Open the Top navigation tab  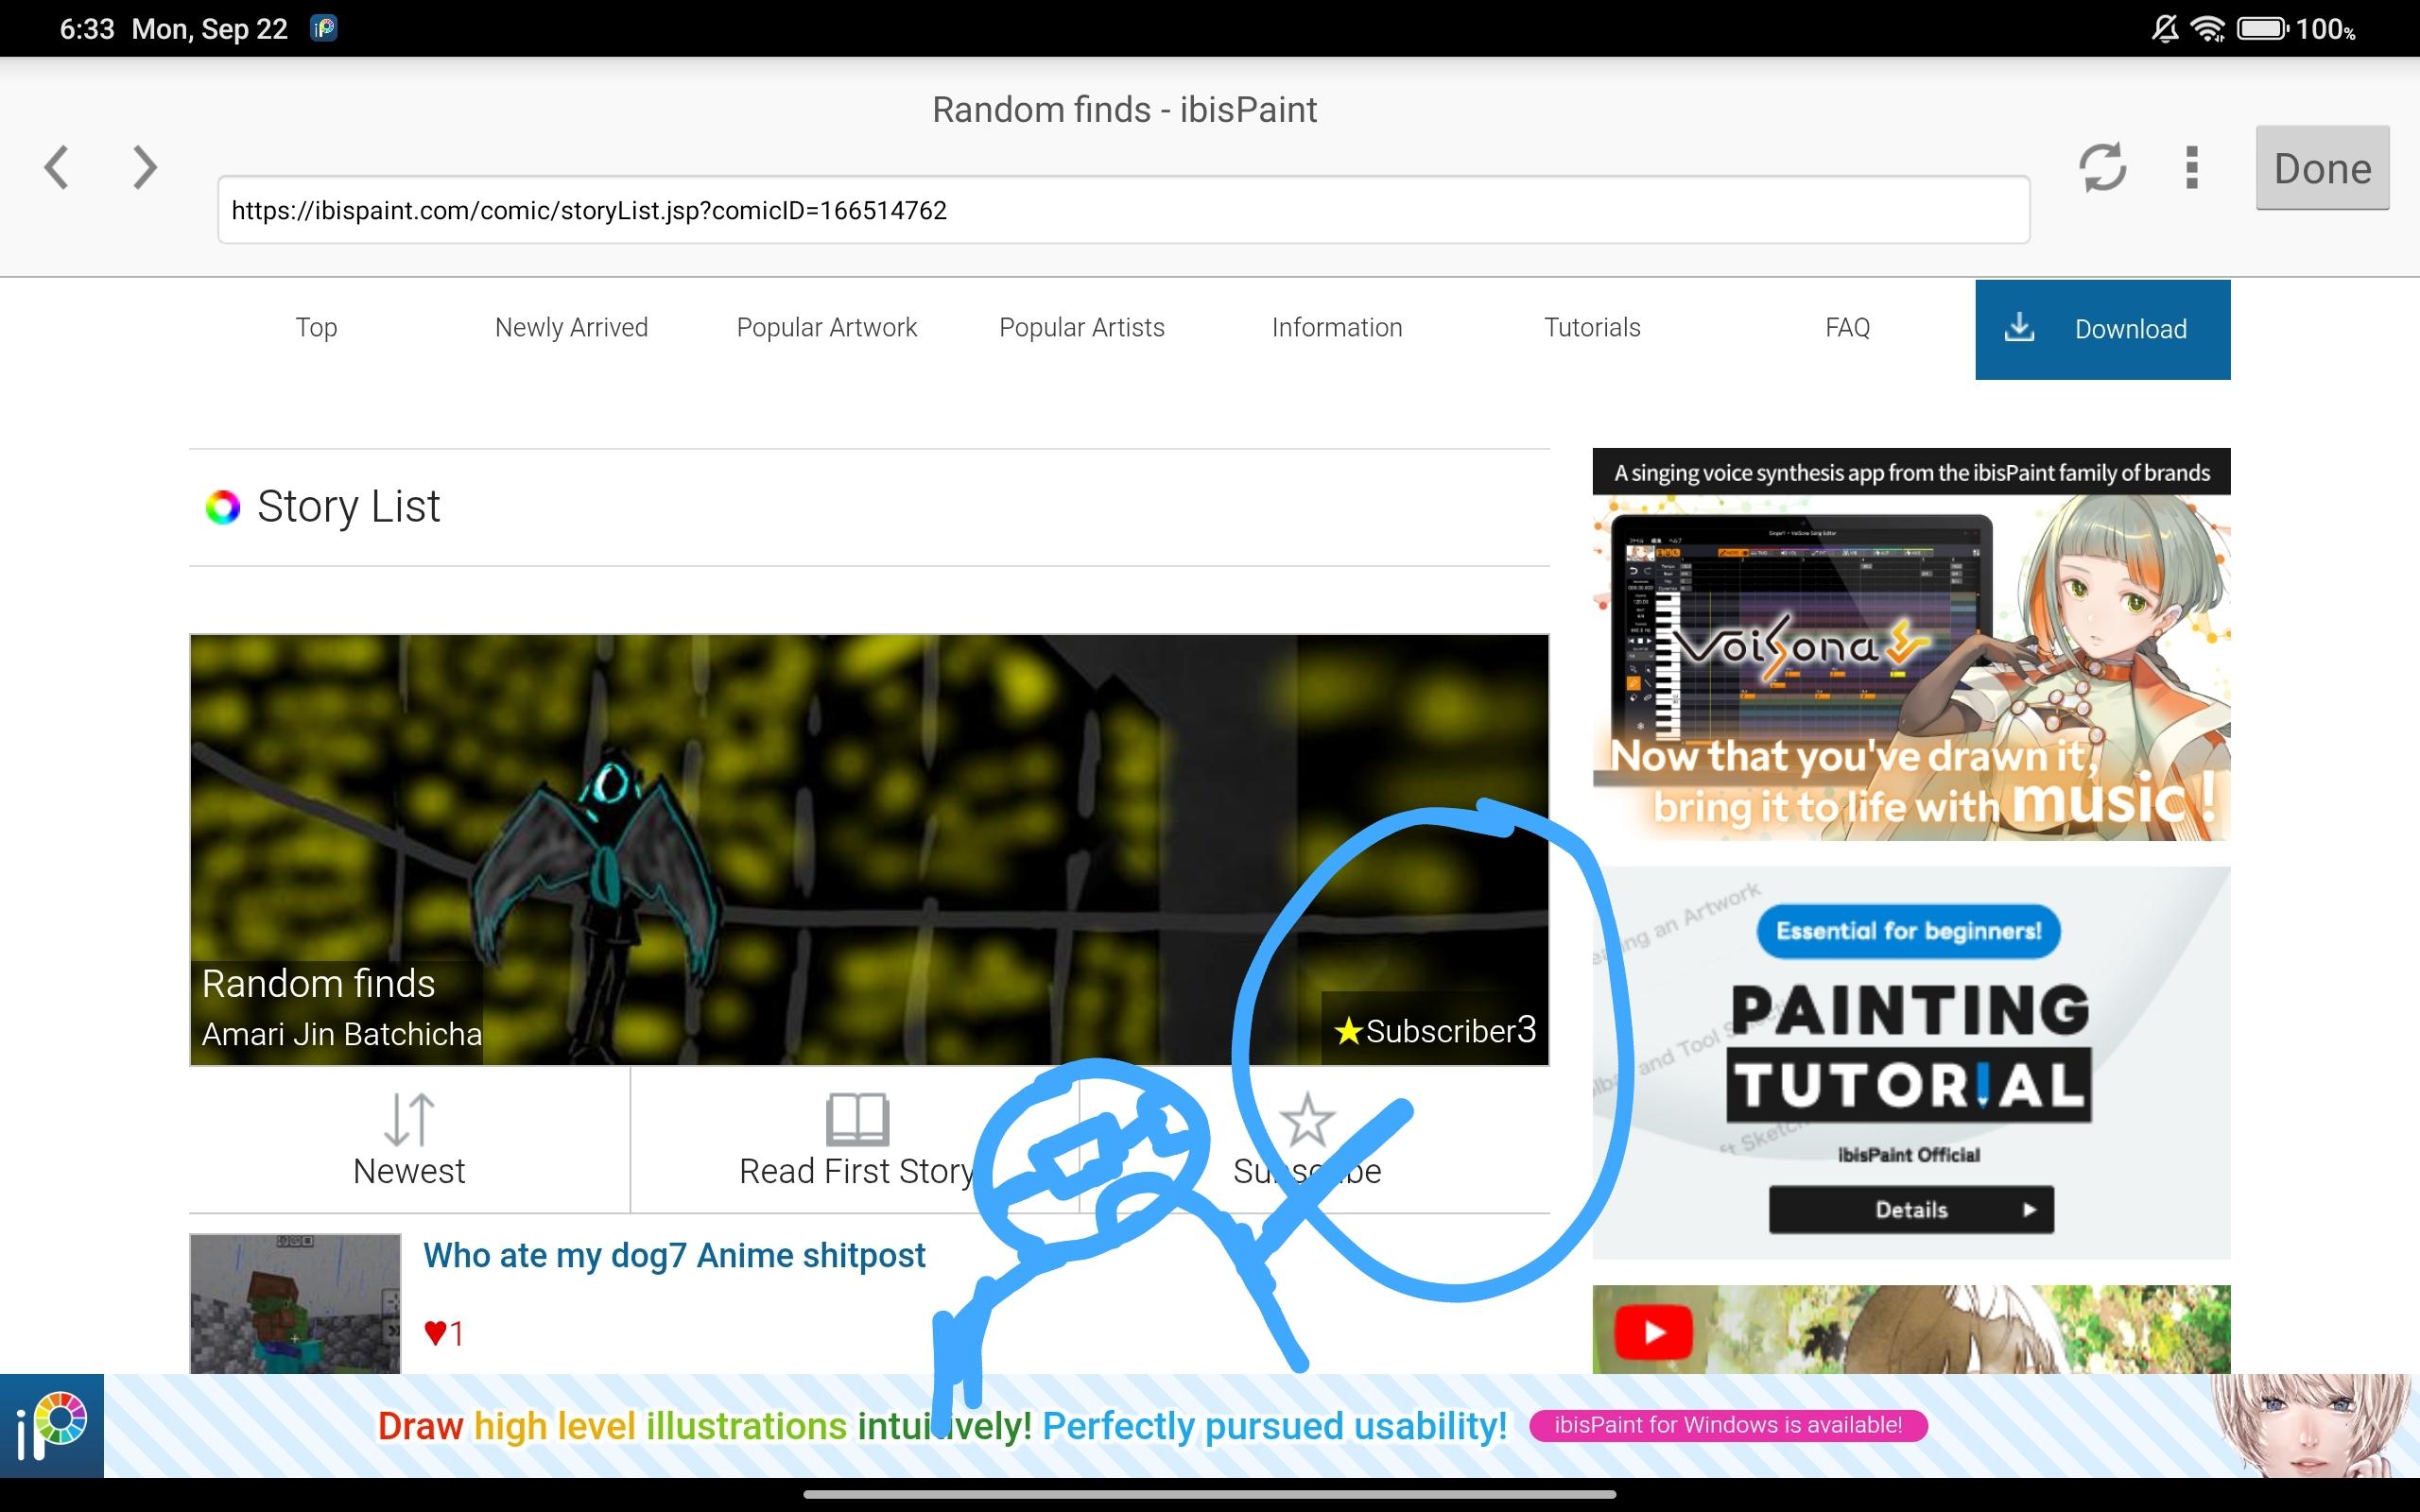pos(316,328)
